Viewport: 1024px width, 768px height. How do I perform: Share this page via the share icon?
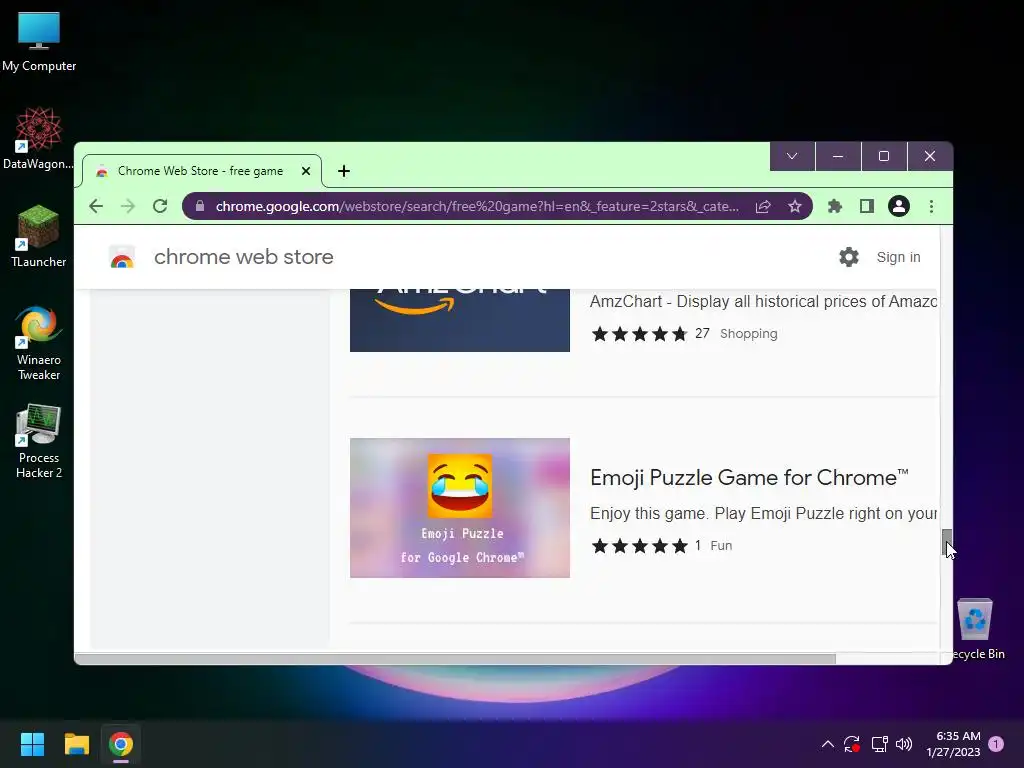[x=763, y=206]
